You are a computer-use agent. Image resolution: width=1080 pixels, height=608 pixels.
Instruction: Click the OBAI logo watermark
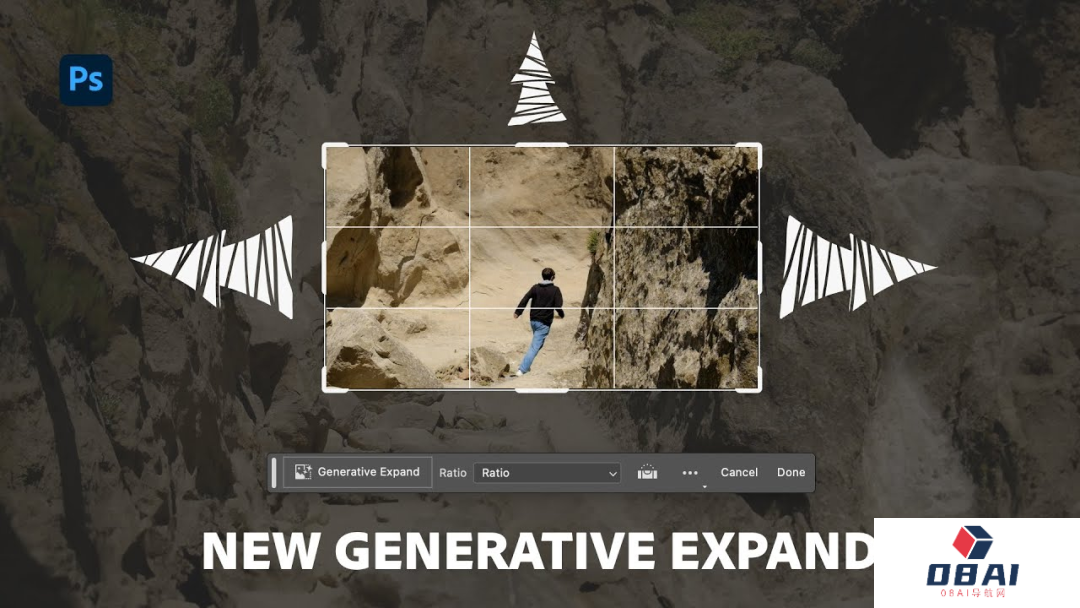tap(975, 560)
